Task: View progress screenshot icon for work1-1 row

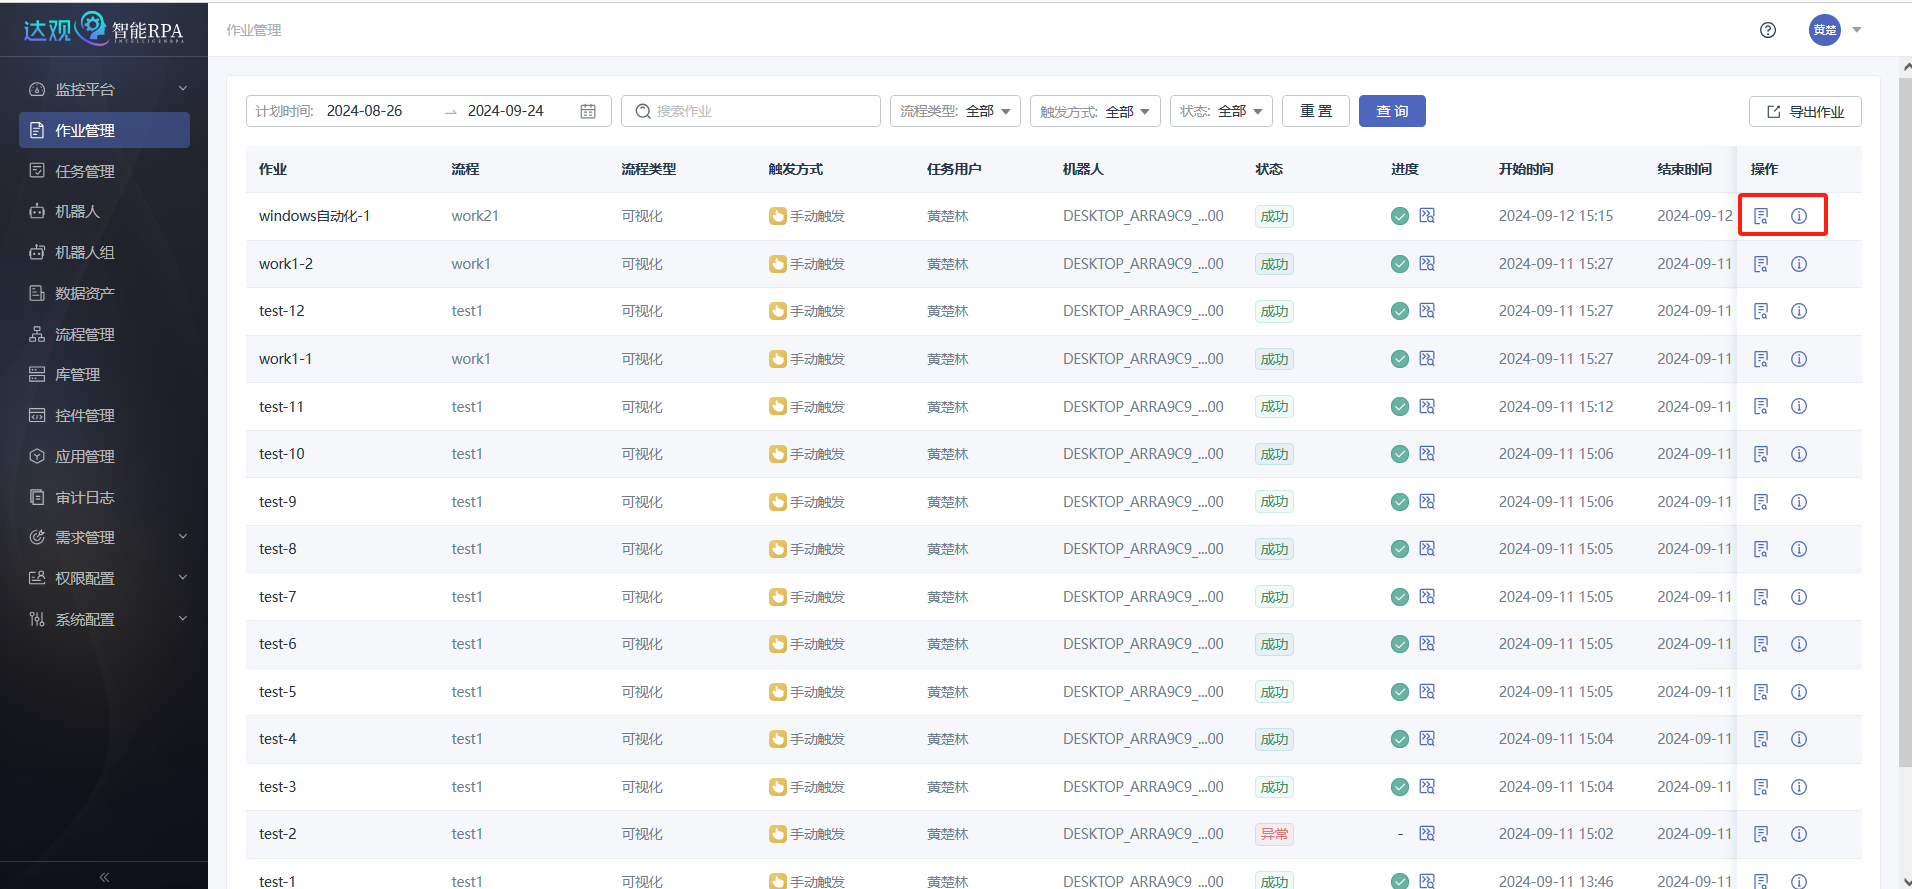Action: coord(1427,358)
